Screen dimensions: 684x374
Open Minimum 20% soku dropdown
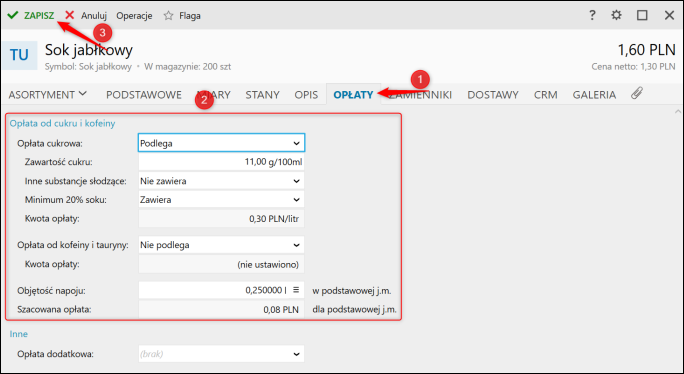[221, 199]
